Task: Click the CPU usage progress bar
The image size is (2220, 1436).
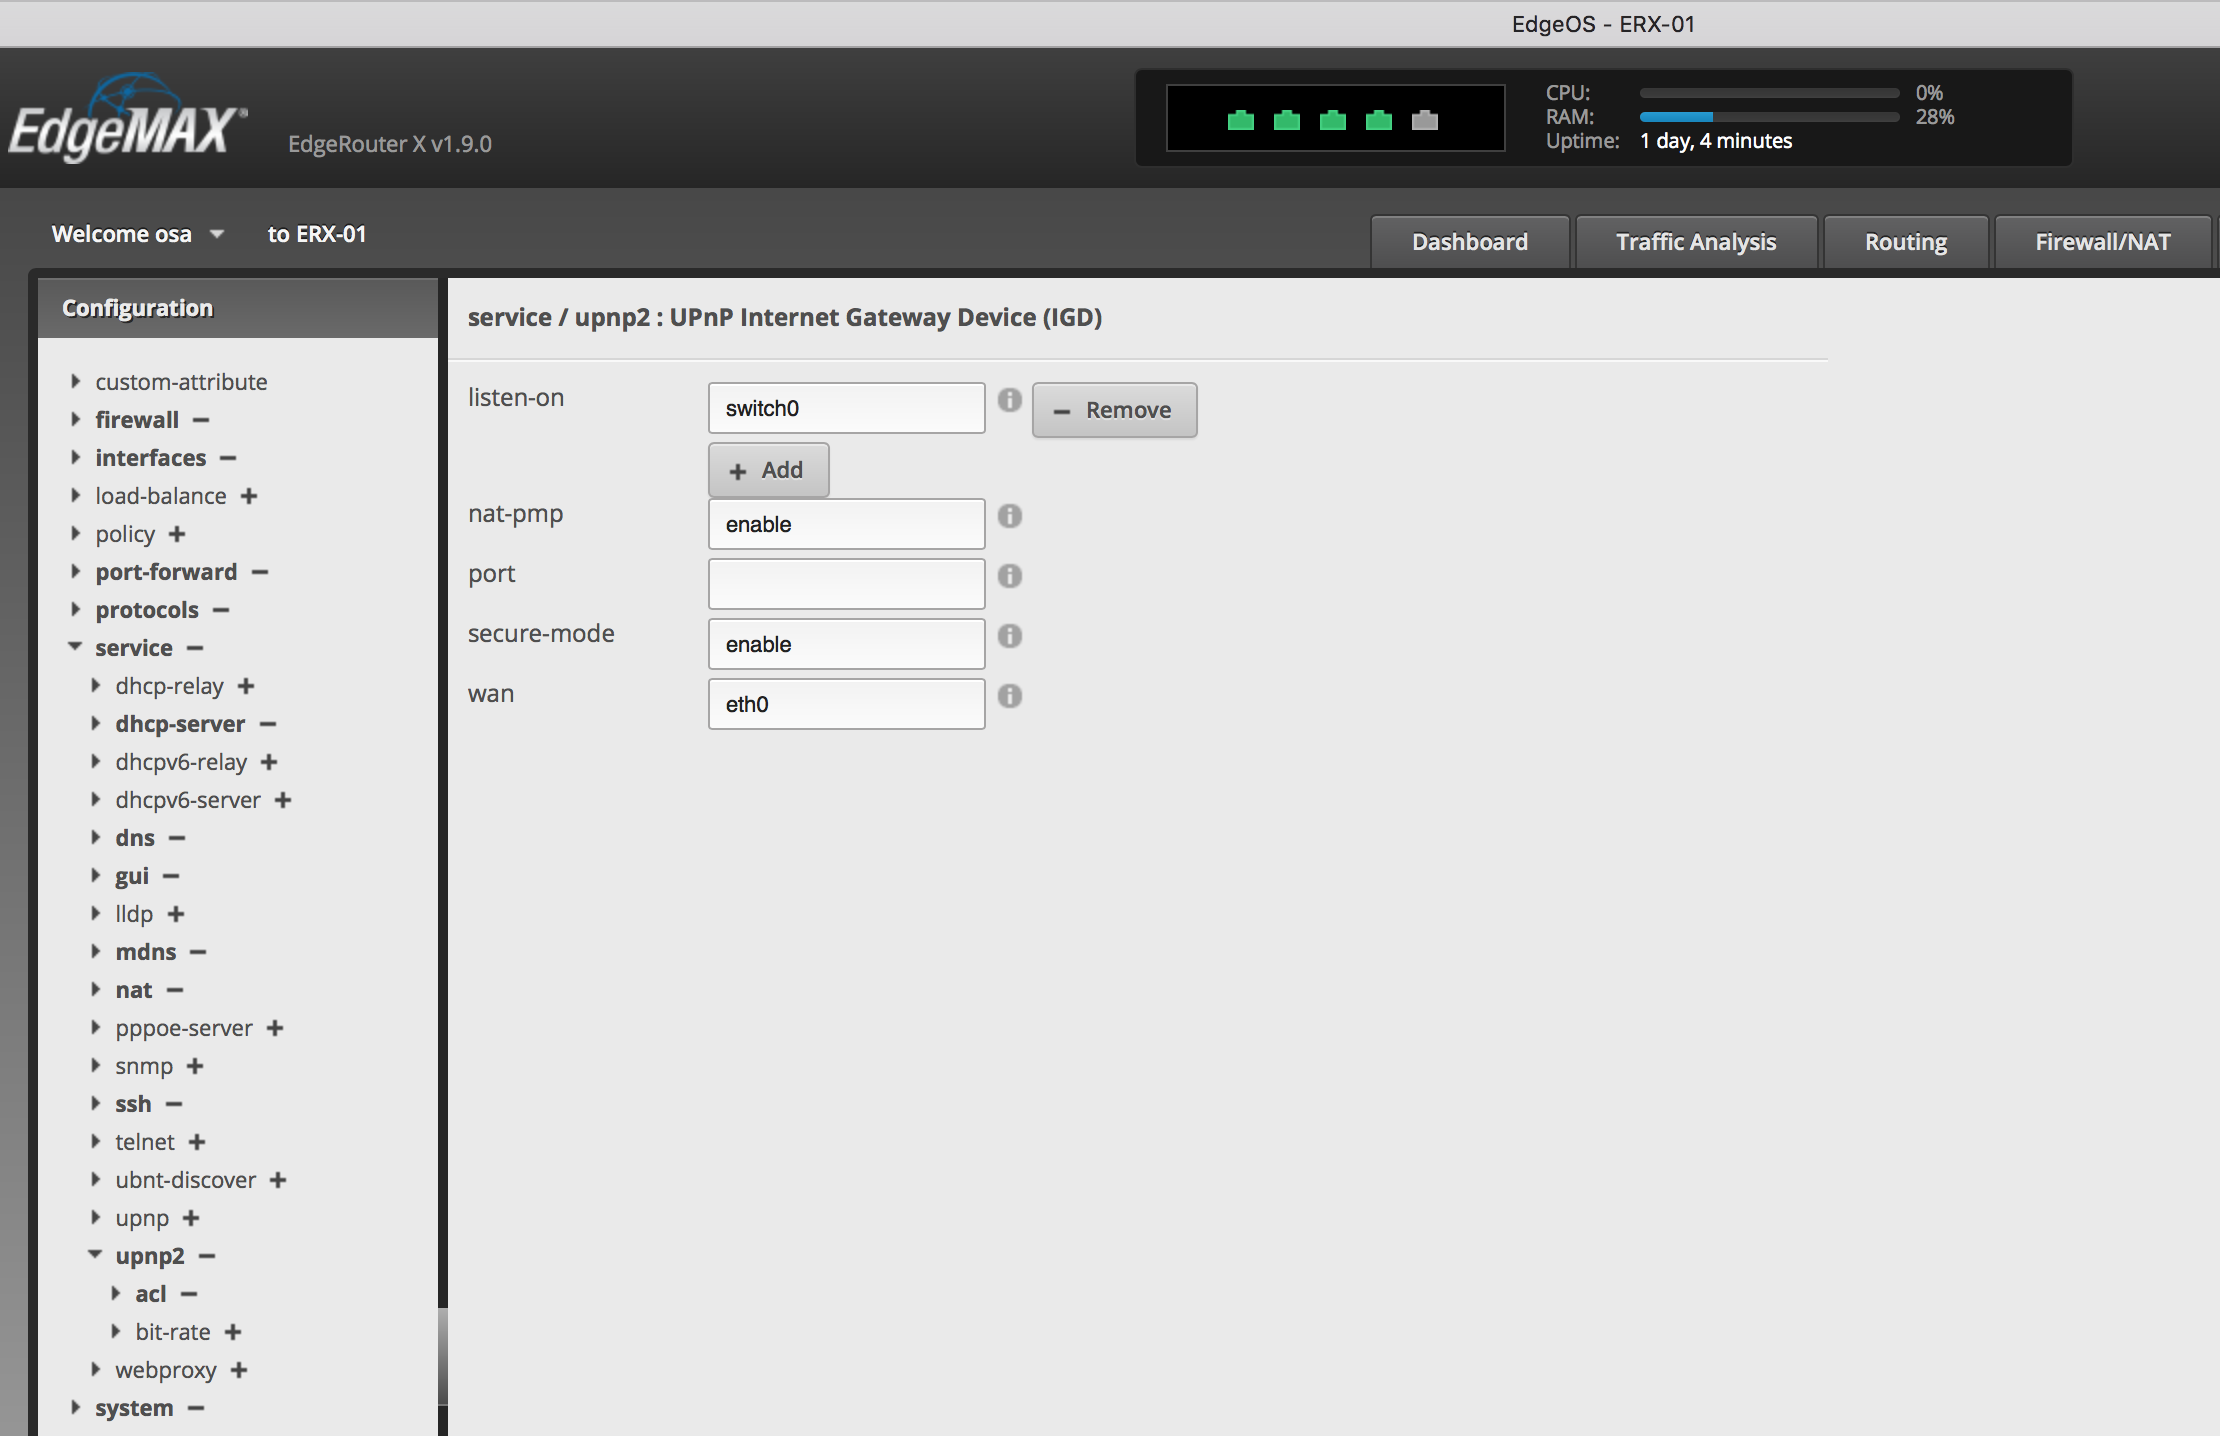Action: pyautogui.click(x=1769, y=93)
